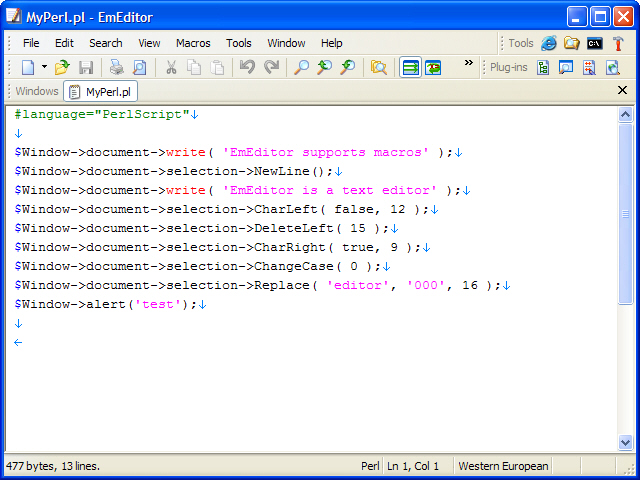
Task: Click the folder tool icon in Tools bar
Action: pos(571,43)
